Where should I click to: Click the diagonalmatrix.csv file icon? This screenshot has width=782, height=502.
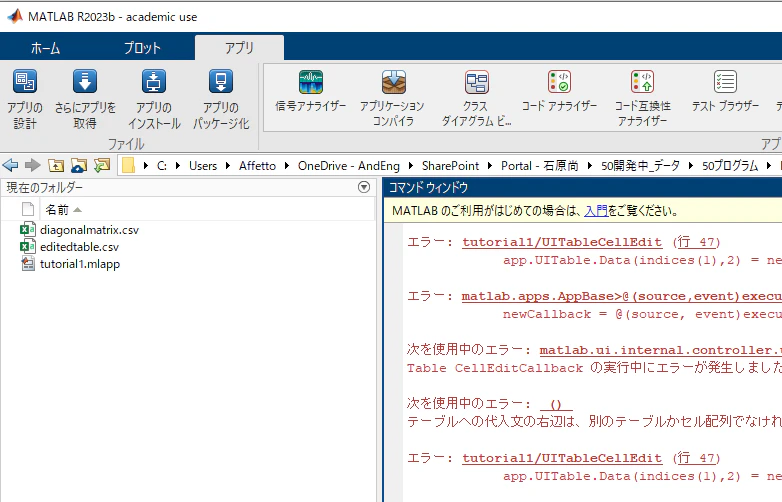27,229
